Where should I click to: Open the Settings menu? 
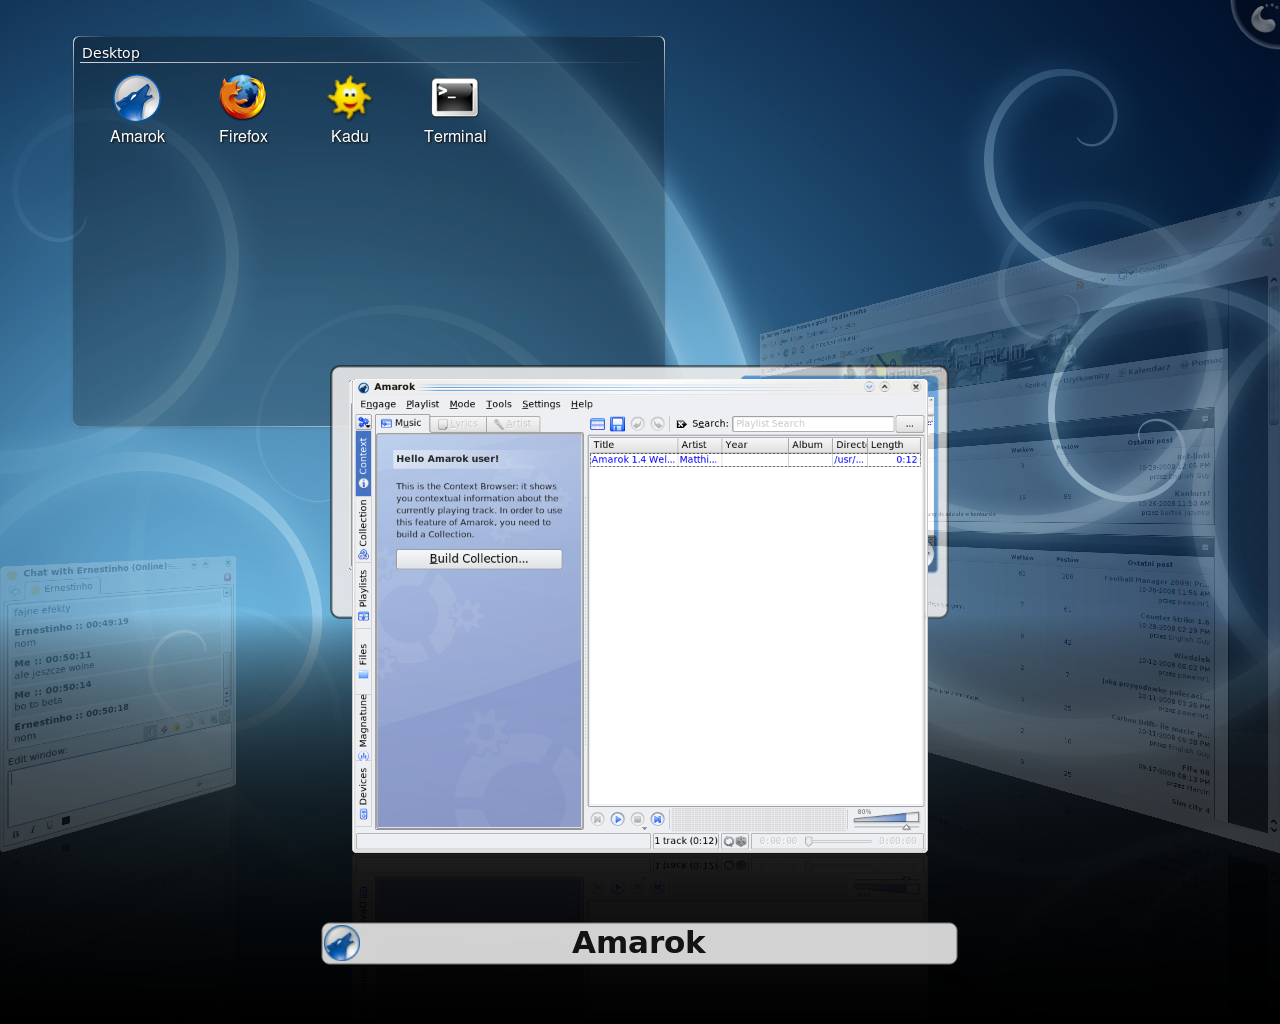541,404
